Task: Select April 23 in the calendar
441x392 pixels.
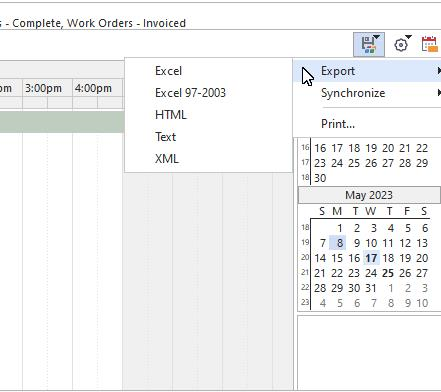Action: click(x=320, y=163)
